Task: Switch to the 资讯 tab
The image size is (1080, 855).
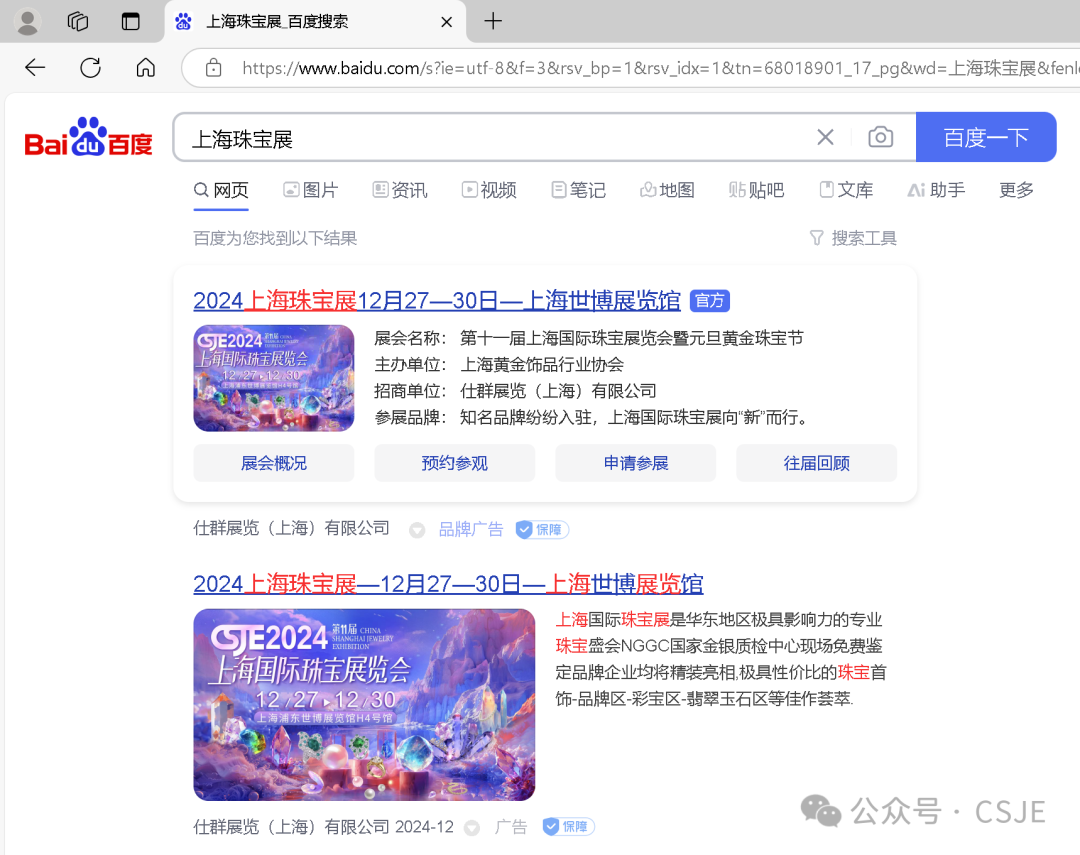Action: click(x=399, y=189)
